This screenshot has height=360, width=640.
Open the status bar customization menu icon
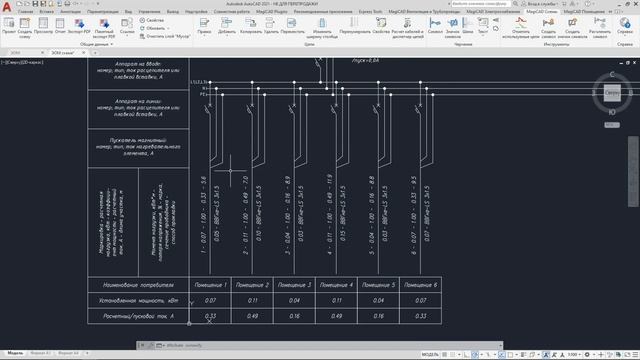coord(636,355)
